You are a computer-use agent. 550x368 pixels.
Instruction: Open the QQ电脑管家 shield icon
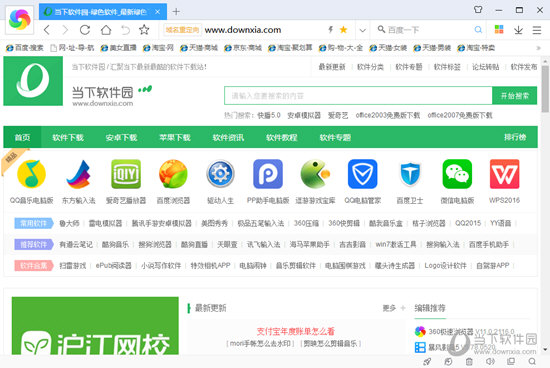point(363,174)
